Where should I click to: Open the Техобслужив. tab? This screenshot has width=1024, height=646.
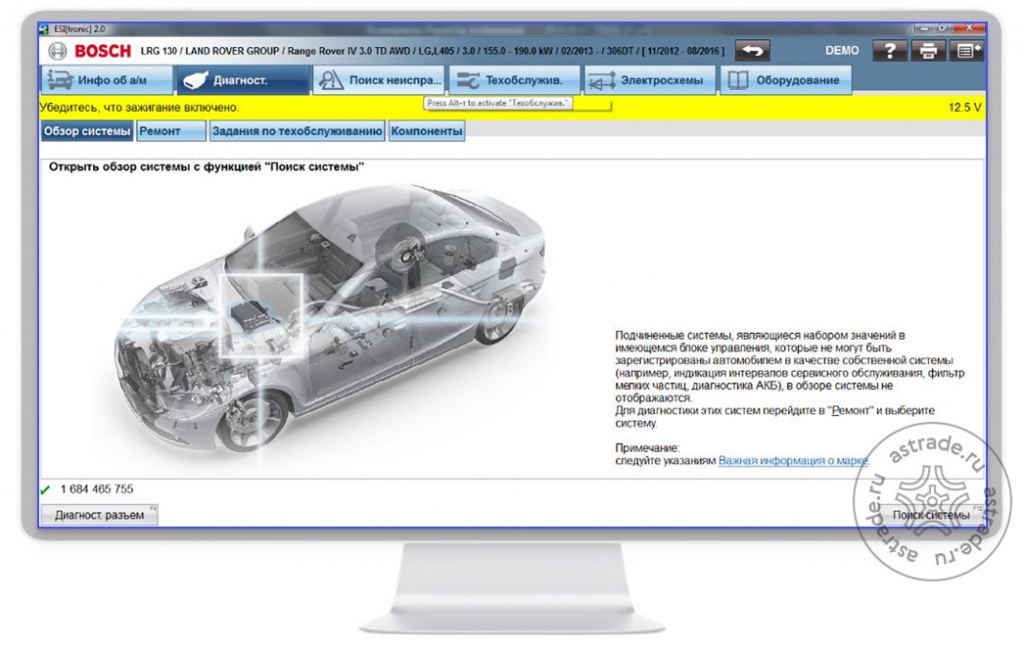[x=514, y=80]
